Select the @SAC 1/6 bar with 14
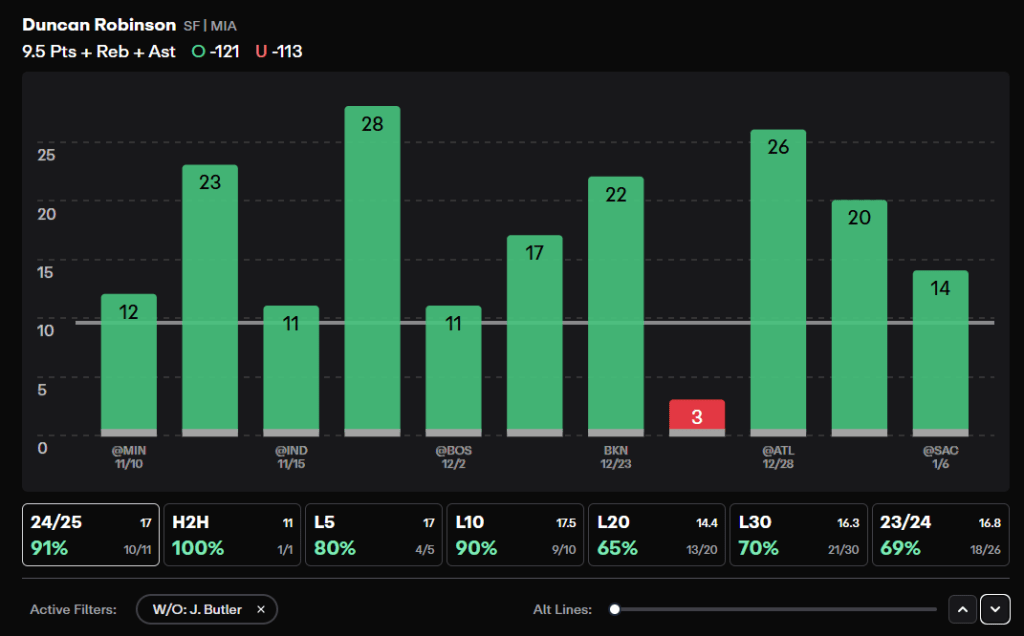This screenshot has width=1024, height=636. pyautogui.click(x=940, y=353)
